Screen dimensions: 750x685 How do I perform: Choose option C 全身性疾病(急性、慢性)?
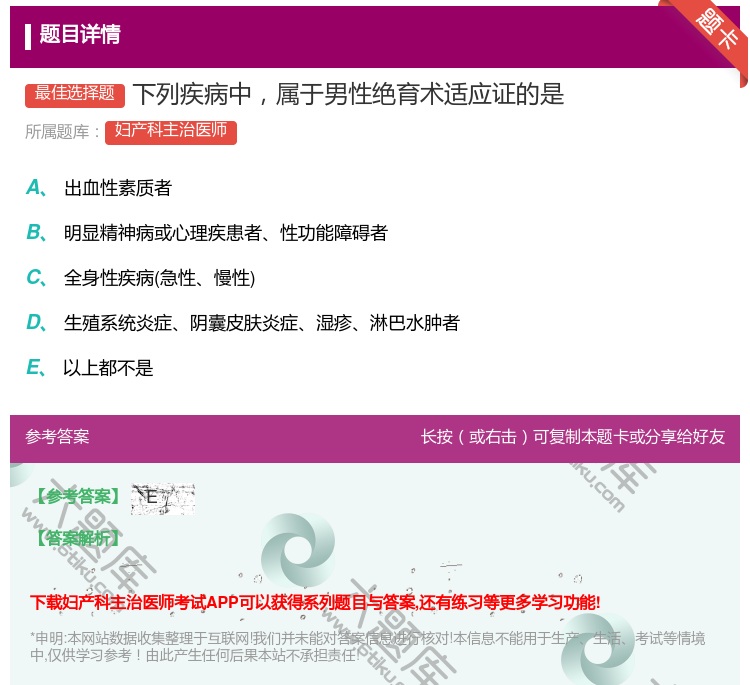click(x=140, y=278)
